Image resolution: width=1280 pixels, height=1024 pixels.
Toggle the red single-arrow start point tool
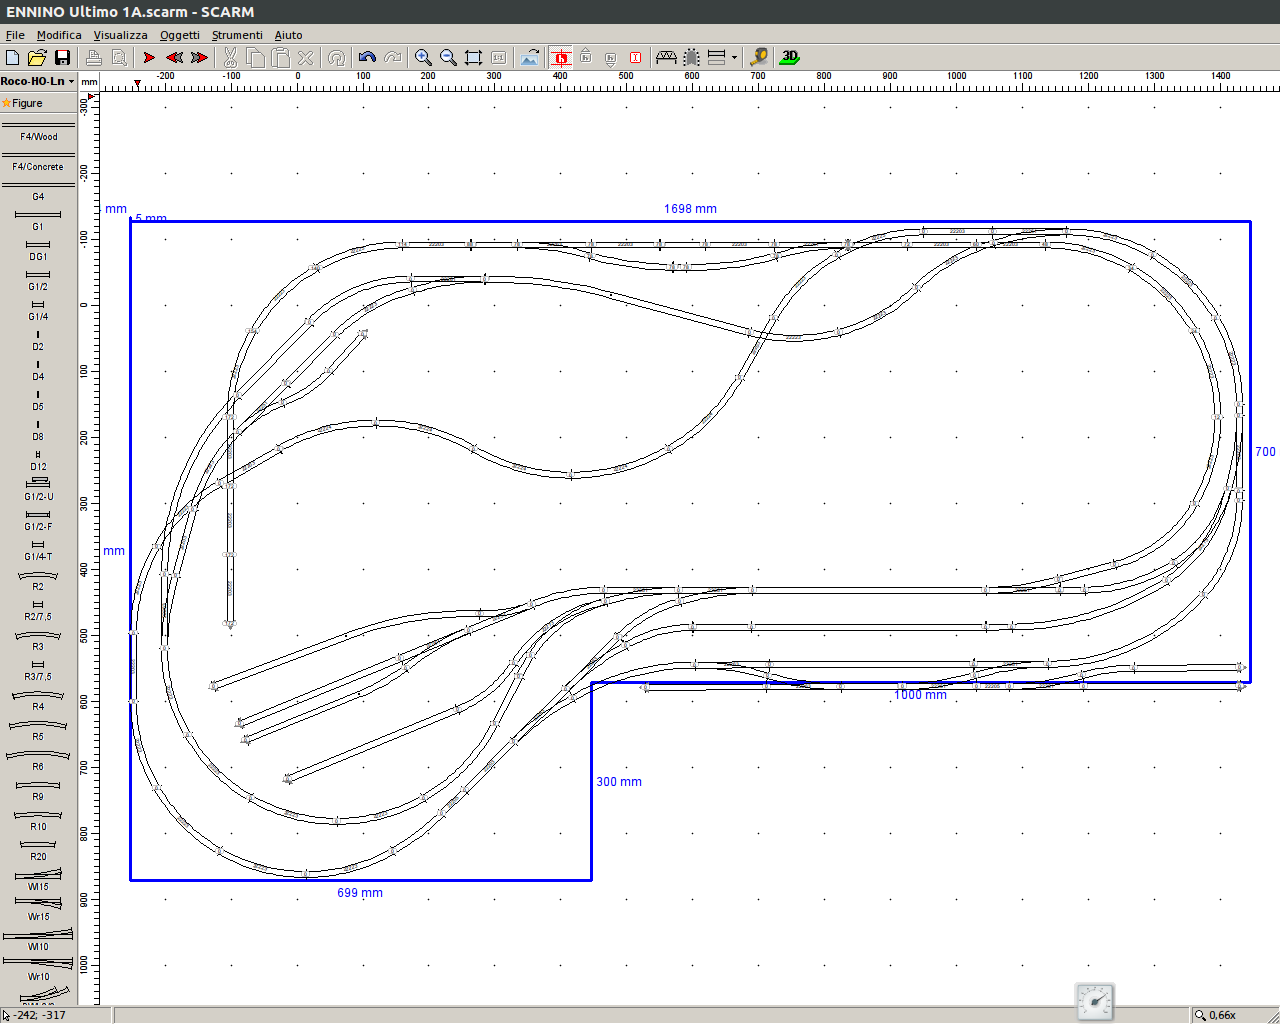pyautogui.click(x=149, y=58)
